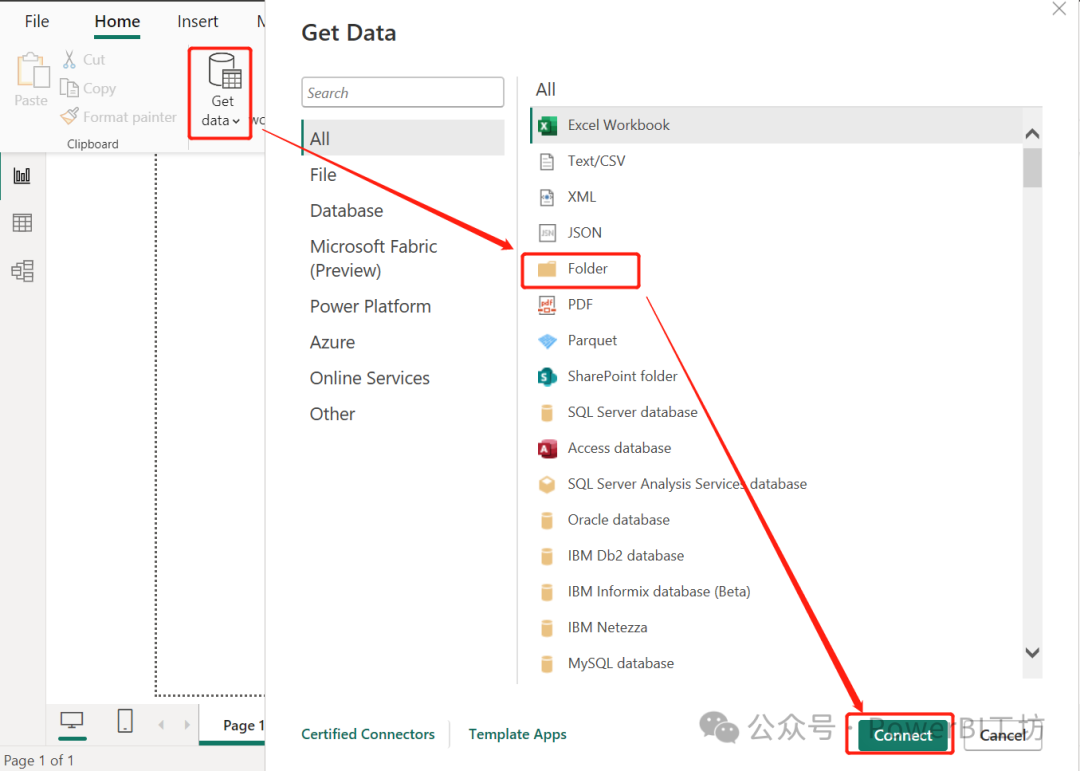Click the IBM Db2 database icon
The height and width of the screenshot is (771, 1080).
[x=547, y=556]
